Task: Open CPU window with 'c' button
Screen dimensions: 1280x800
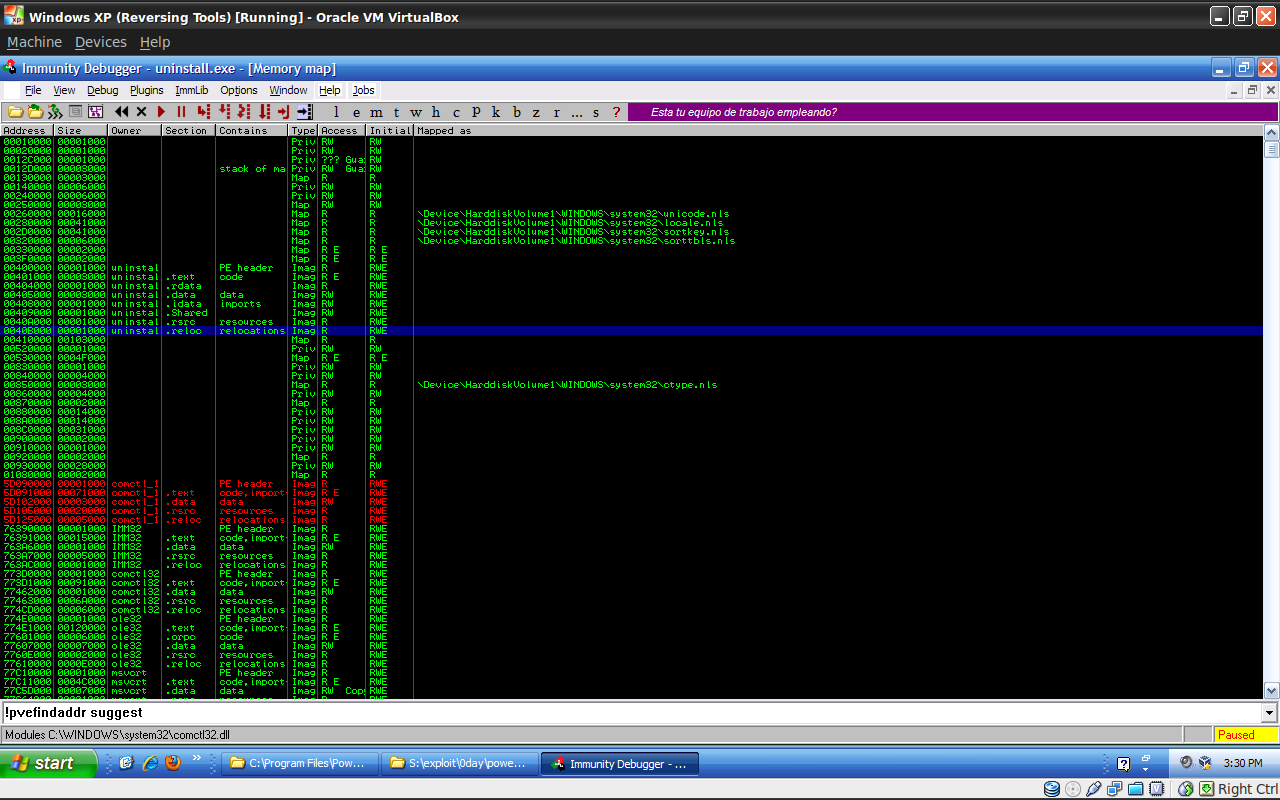Action: [456, 112]
